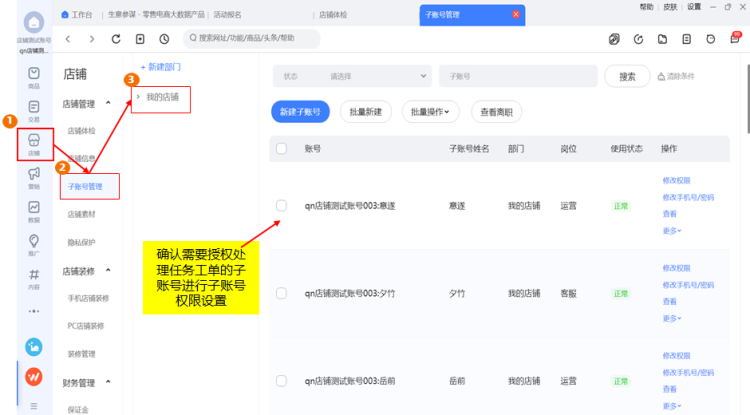
Task: Tick the checkbox for account 岳前
Action: (x=281, y=381)
